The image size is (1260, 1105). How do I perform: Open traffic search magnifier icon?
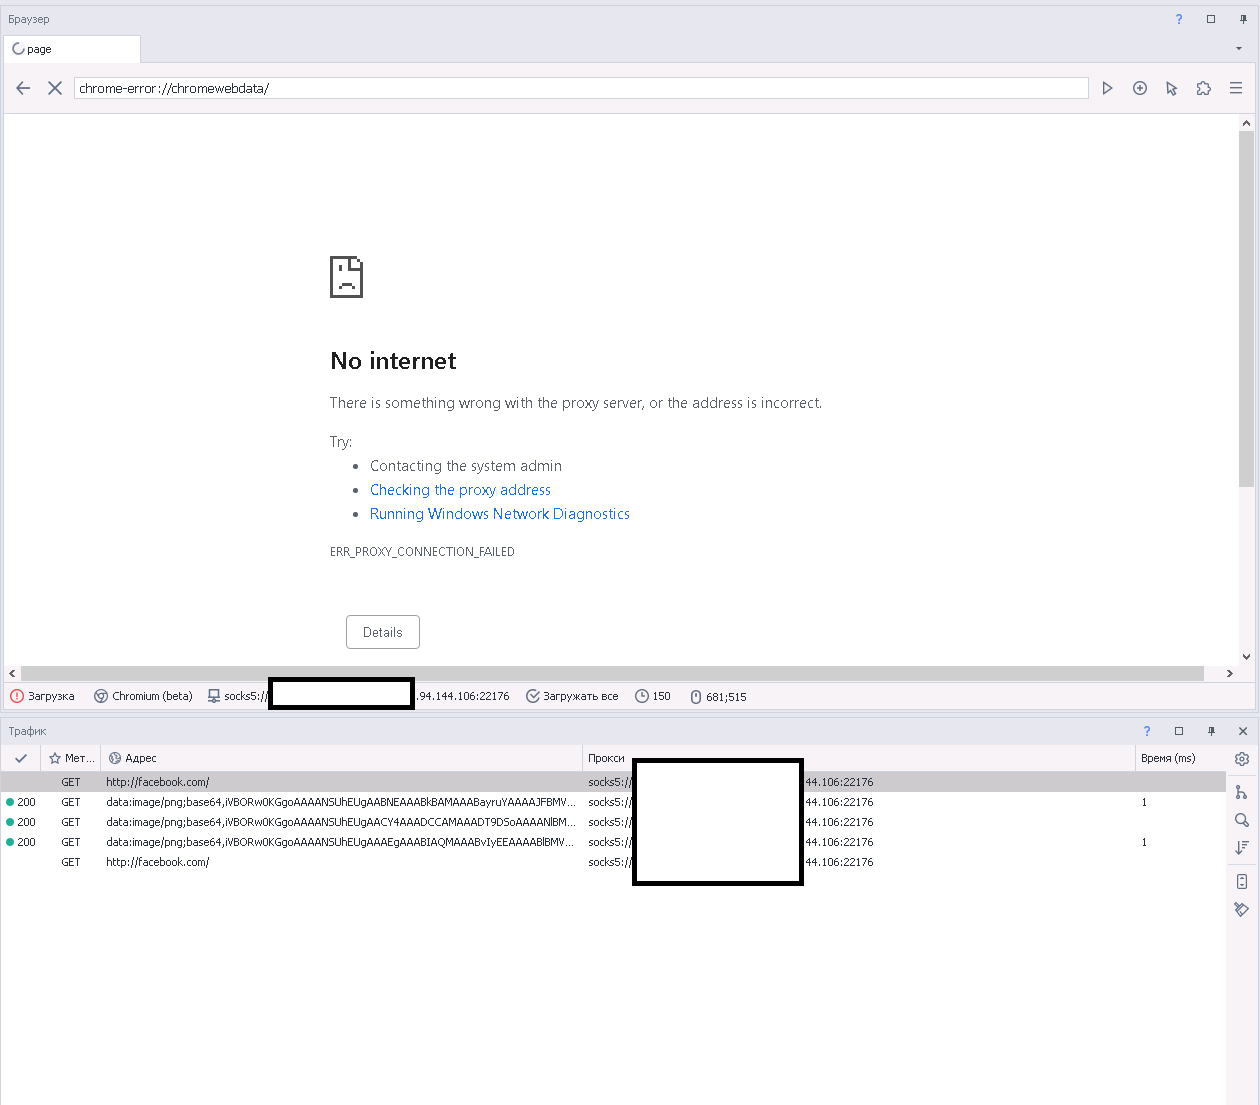pyautogui.click(x=1242, y=820)
